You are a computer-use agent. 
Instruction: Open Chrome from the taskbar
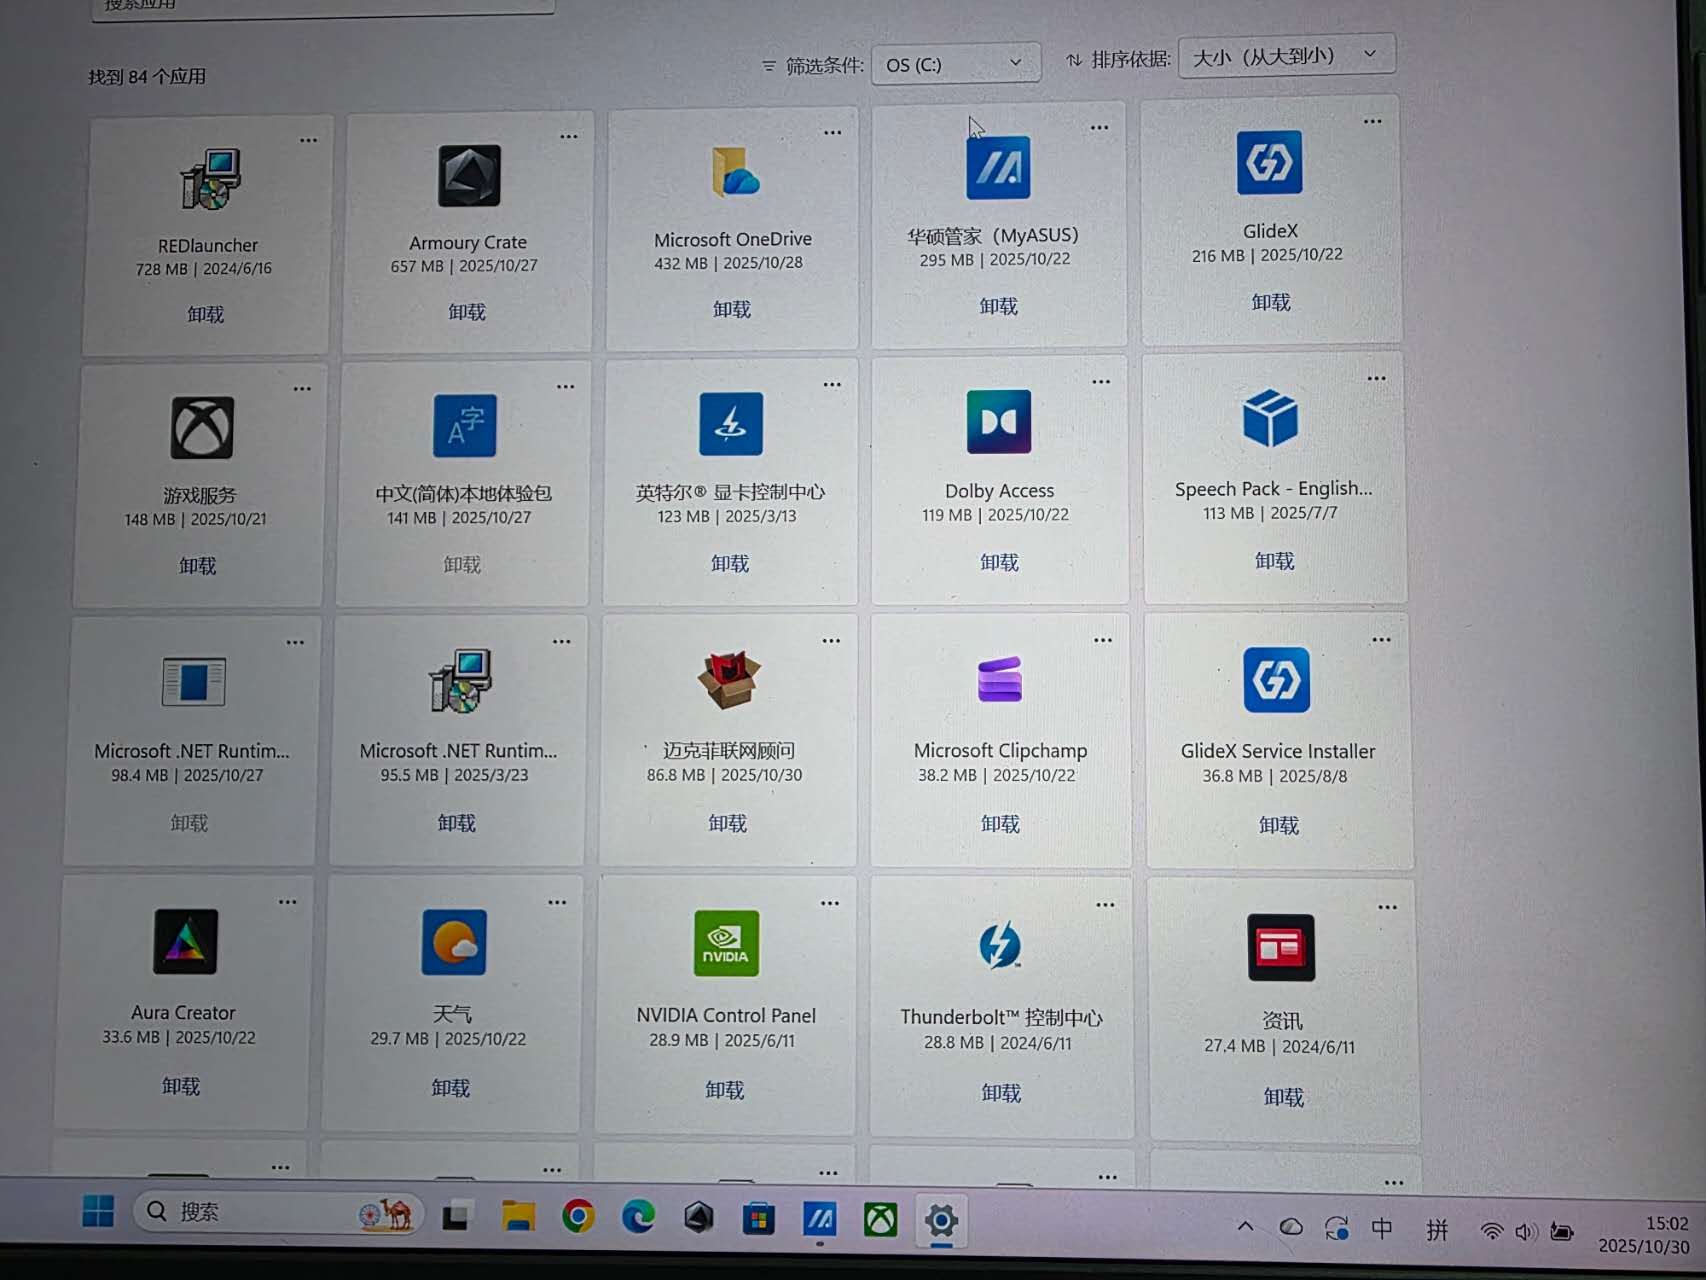pos(578,1216)
